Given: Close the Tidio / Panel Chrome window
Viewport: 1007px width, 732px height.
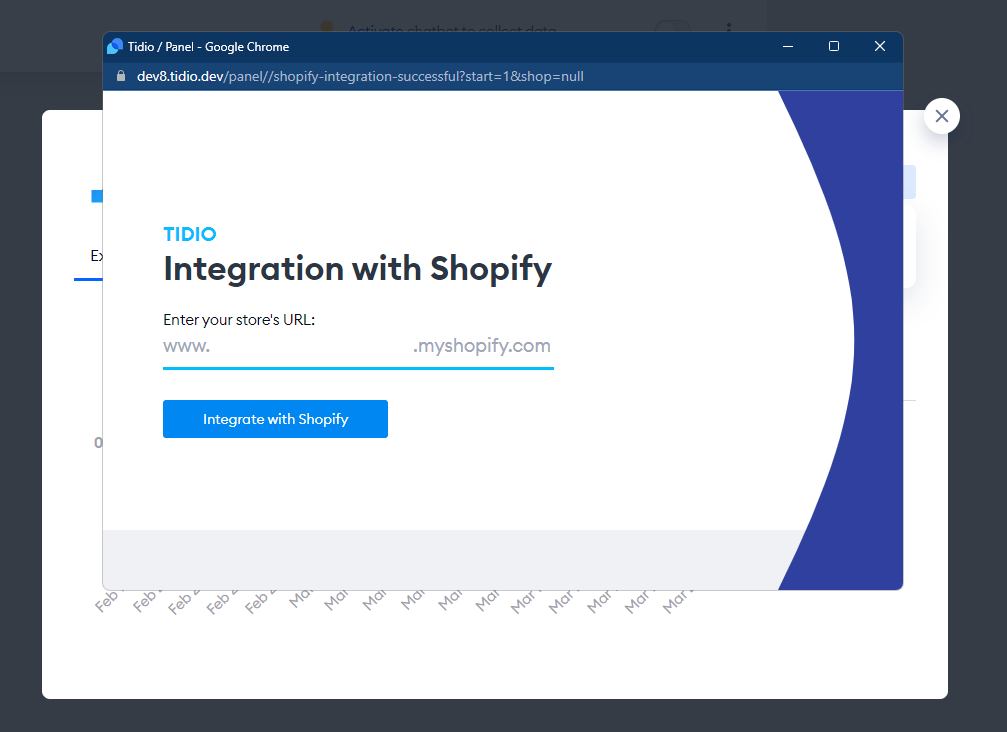Looking at the screenshot, I should pyautogui.click(x=880, y=46).
